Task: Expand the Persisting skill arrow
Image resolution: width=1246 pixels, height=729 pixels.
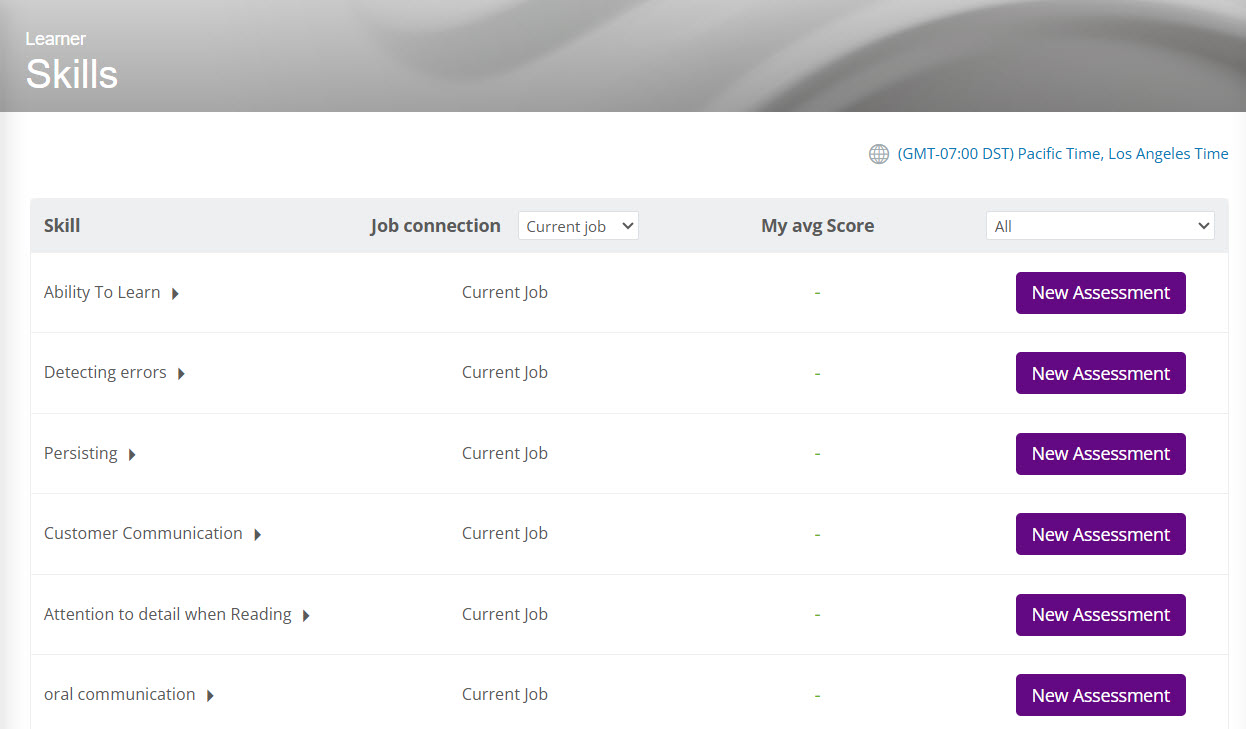Action: 132,455
